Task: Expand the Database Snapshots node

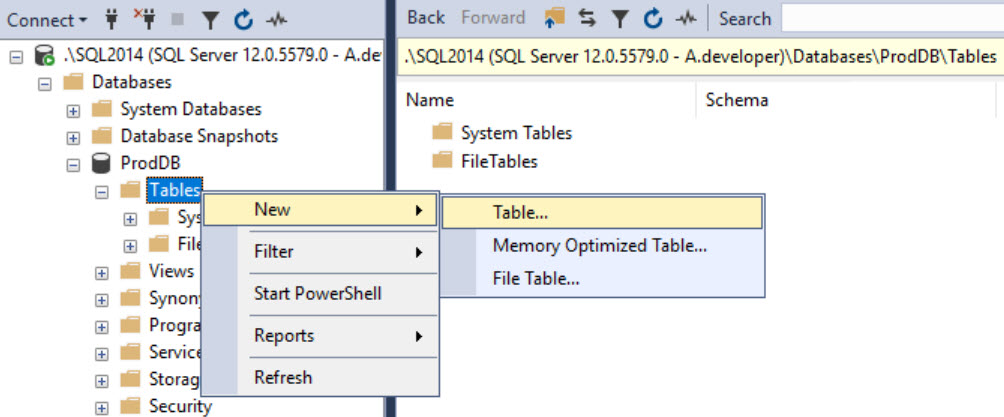Action: pyautogui.click(x=73, y=138)
